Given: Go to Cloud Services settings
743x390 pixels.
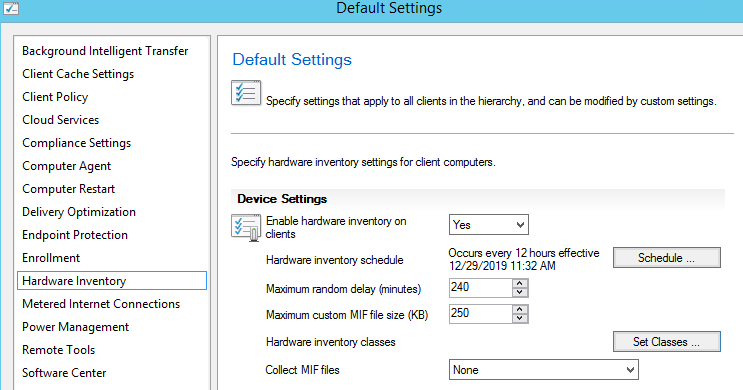Looking at the screenshot, I should (x=61, y=120).
